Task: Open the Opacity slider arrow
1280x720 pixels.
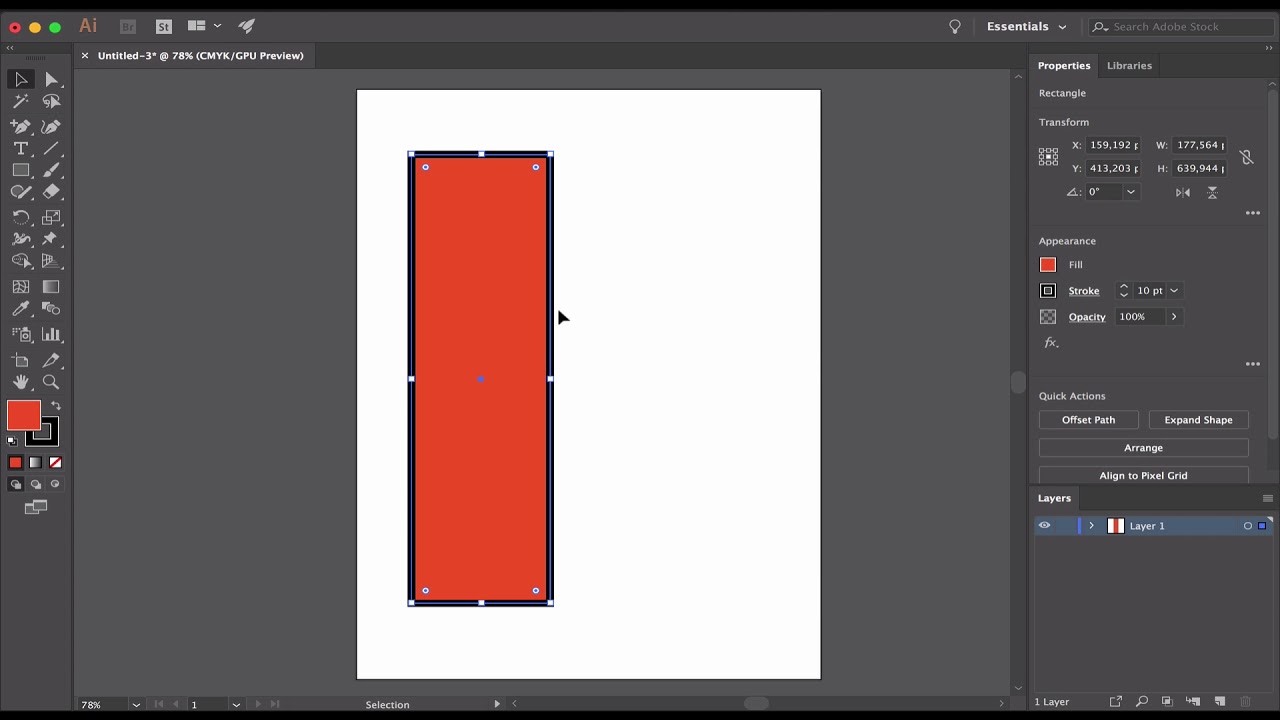Action: [x=1174, y=317]
